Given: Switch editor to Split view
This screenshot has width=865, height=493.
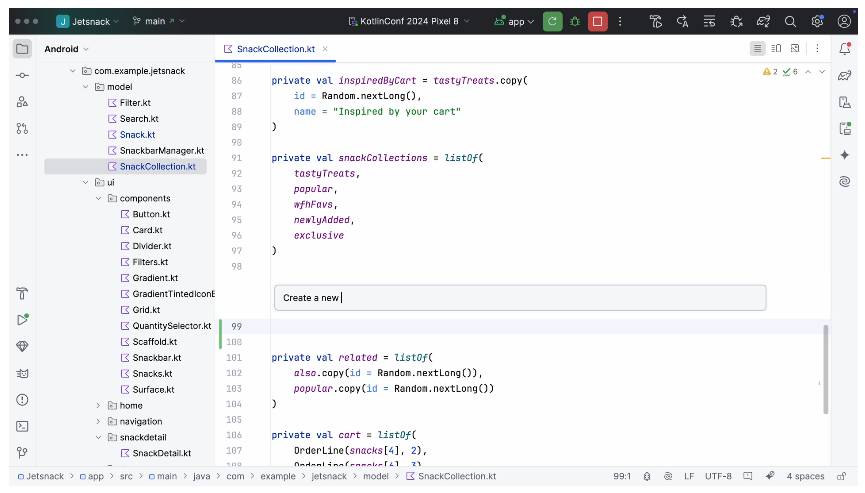Looking at the screenshot, I should tap(776, 49).
